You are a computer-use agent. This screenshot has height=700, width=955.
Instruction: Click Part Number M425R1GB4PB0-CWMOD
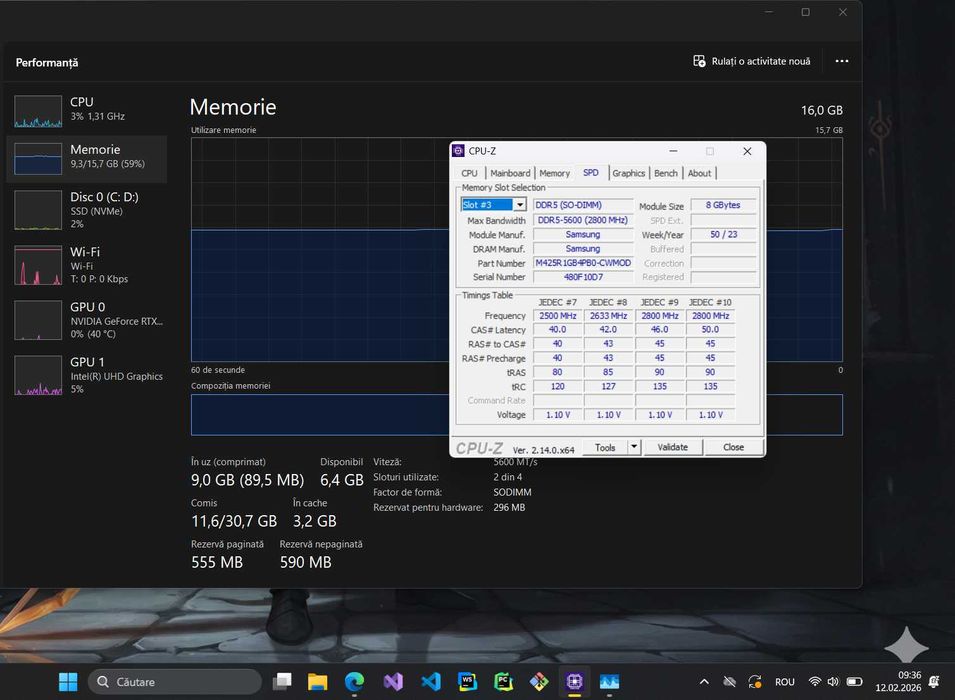(583, 263)
